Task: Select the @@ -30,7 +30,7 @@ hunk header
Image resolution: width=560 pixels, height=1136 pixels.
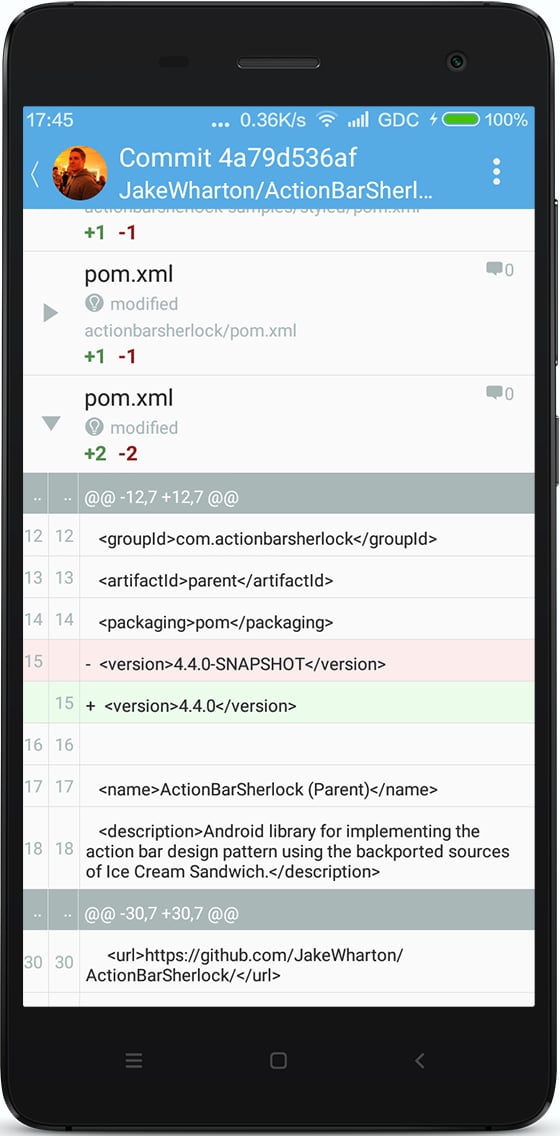Action: coord(279,910)
